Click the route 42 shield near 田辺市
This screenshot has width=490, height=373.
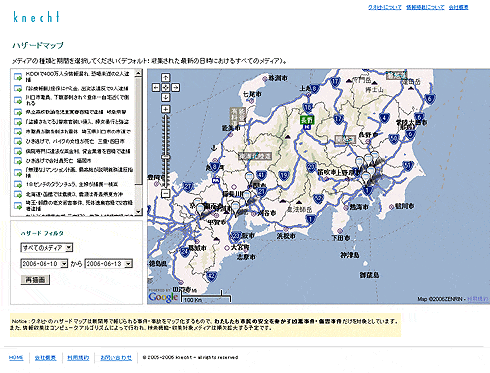(212, 276)
